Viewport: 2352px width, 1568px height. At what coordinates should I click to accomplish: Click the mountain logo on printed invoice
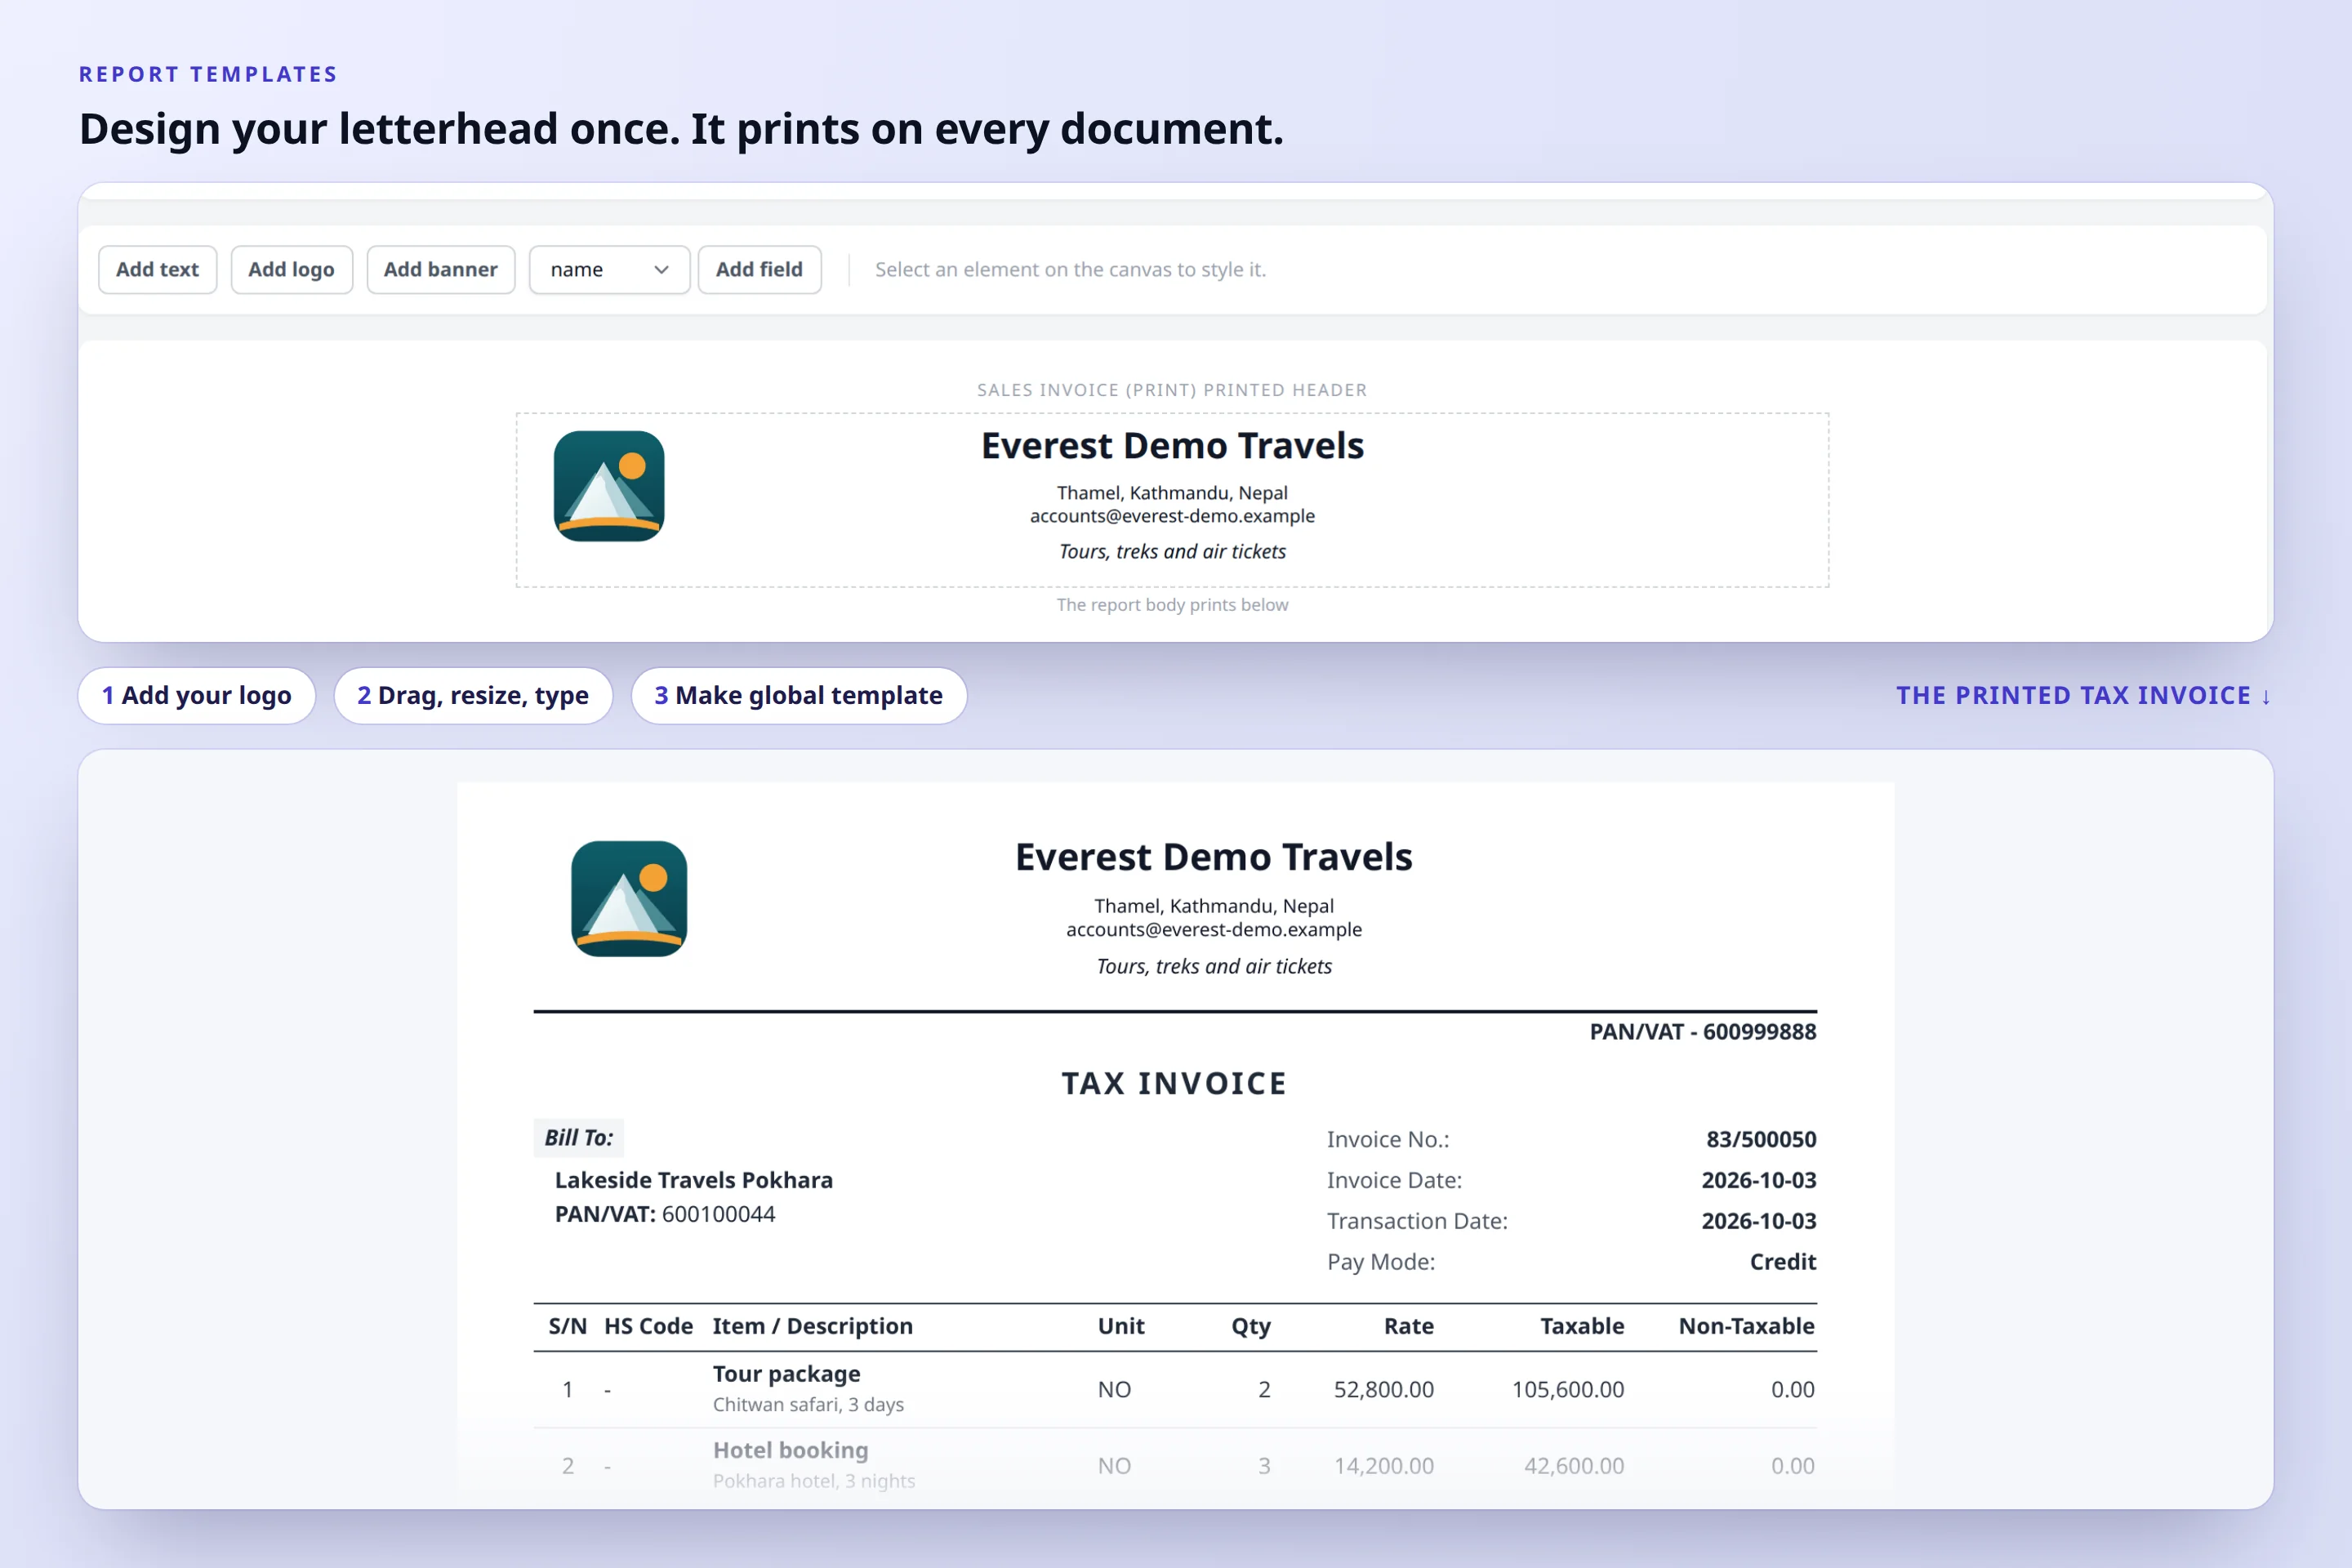pos(629,898)
